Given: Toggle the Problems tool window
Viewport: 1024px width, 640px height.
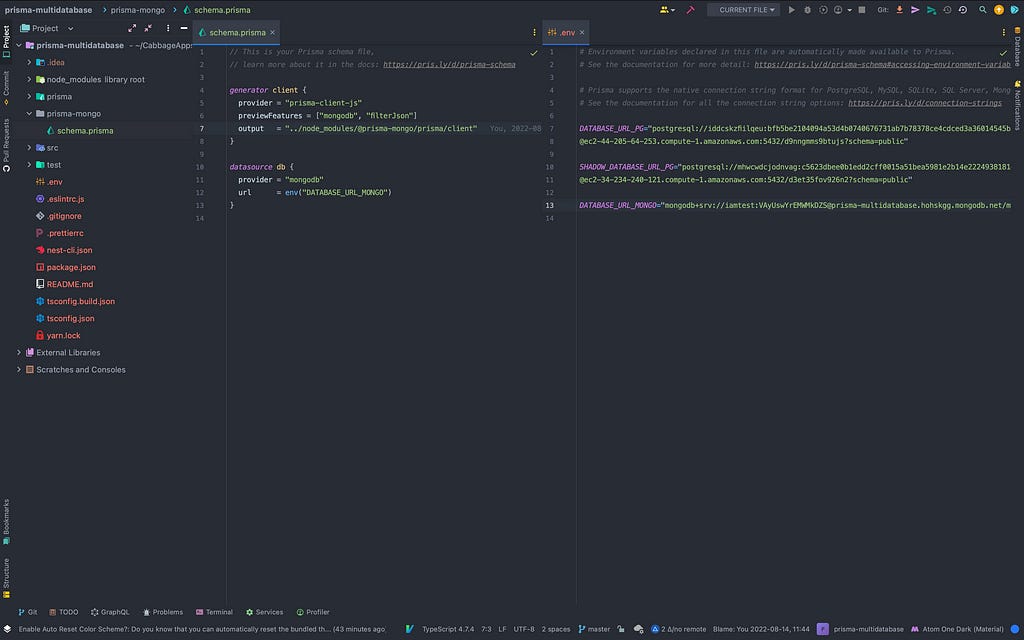Looking at the screenshot, I should pos(161,612).
